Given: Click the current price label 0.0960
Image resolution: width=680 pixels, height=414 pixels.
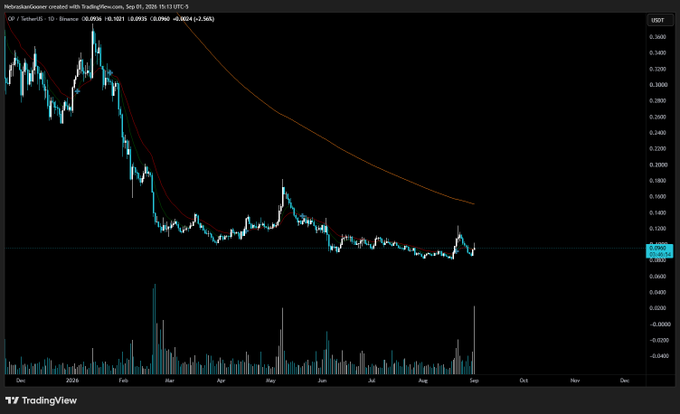Looking at the screenshot, I should pos(659,248).
